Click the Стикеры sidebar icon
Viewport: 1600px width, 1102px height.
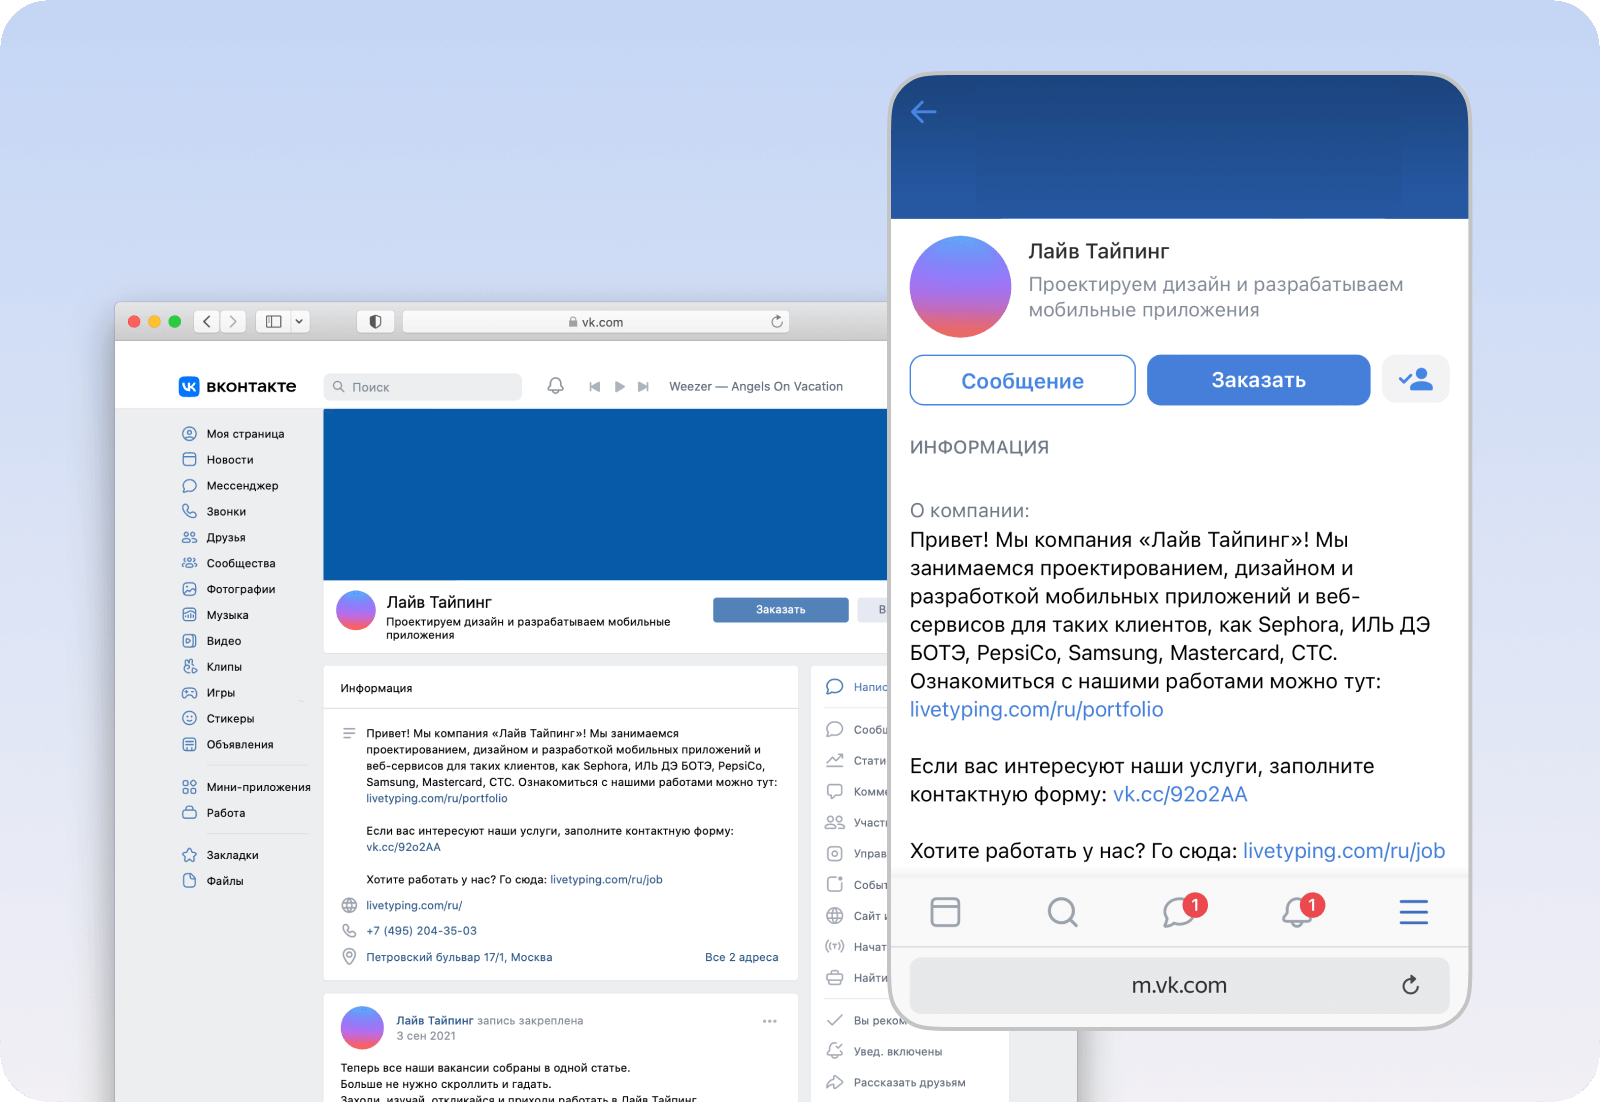pyautogui.click(x=189, y=718)
